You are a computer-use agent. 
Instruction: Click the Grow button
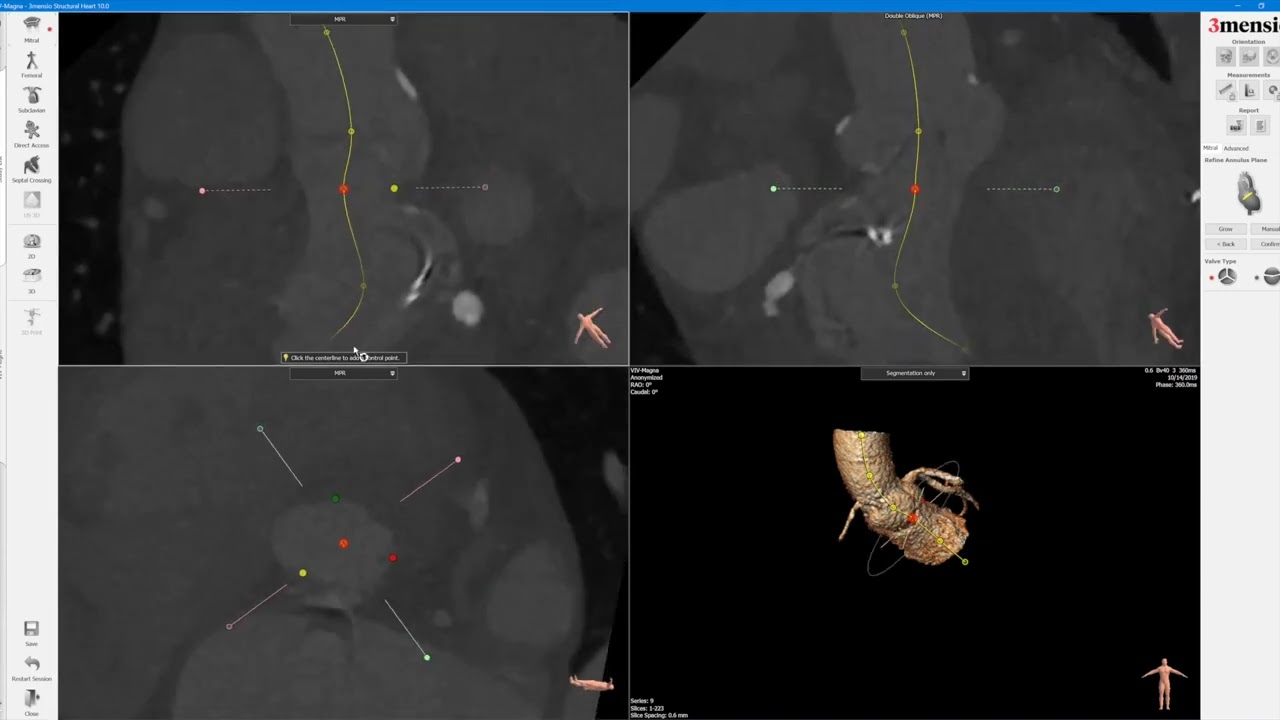click(x=1225, y=229)
